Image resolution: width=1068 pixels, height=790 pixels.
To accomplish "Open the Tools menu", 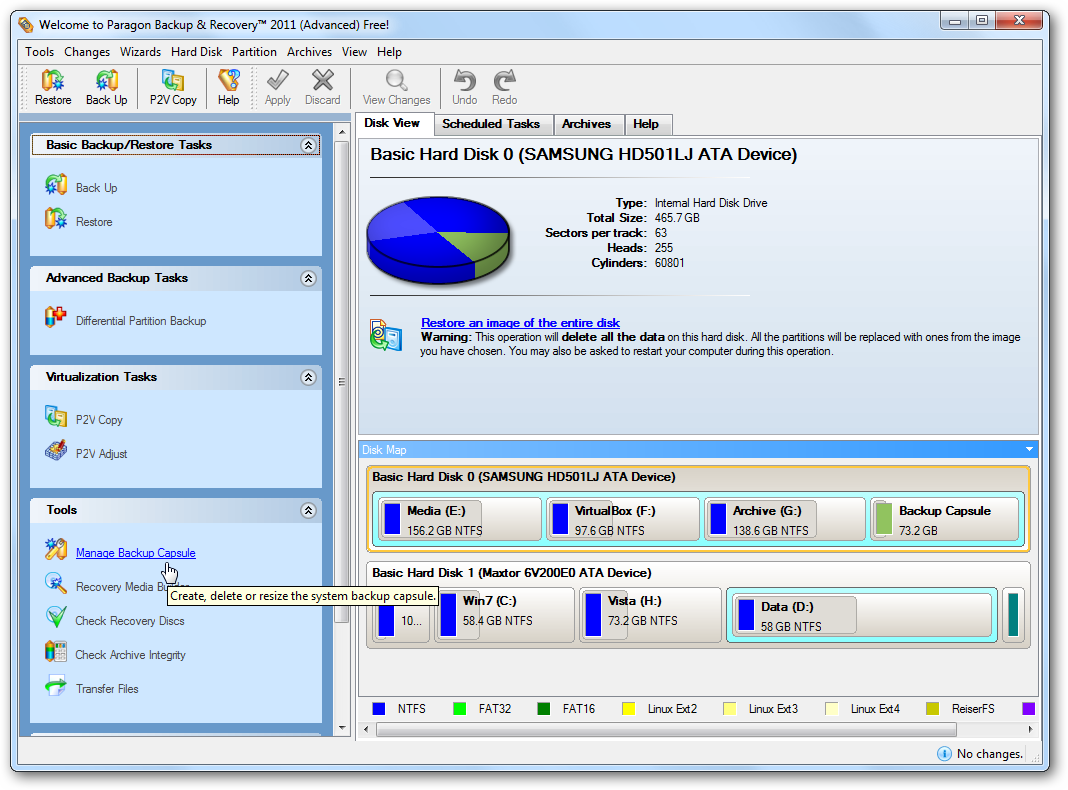I will tap(40, 52).
